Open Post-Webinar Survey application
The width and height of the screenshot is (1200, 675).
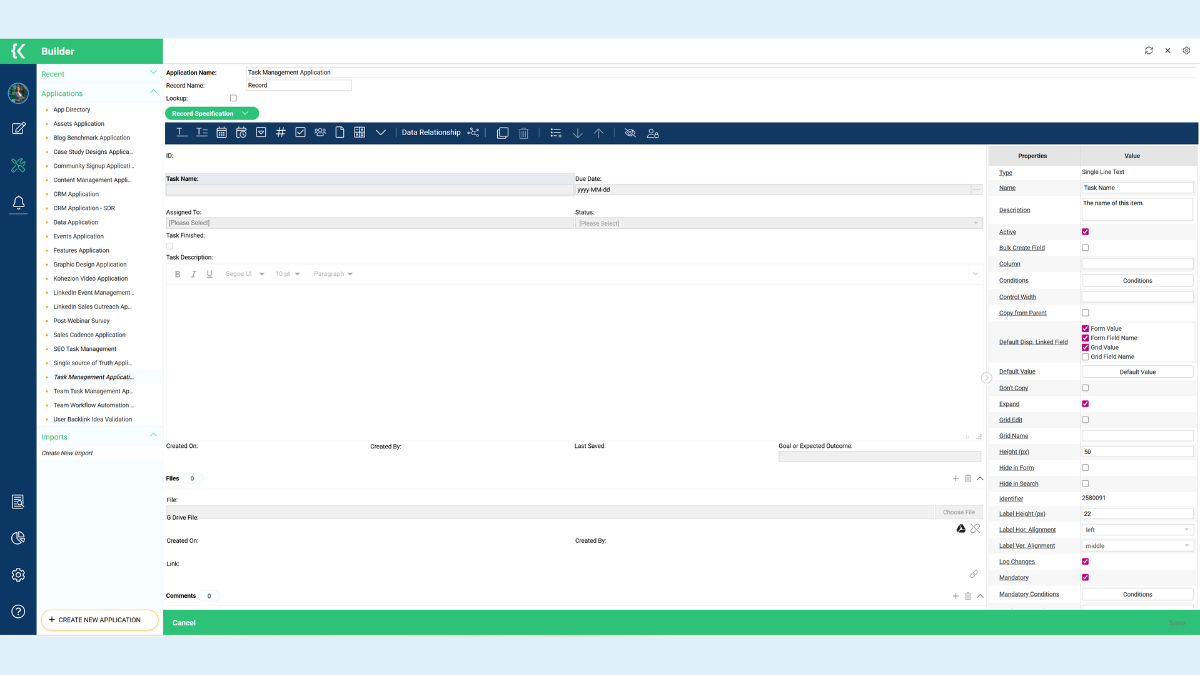[x=82, y=321]
